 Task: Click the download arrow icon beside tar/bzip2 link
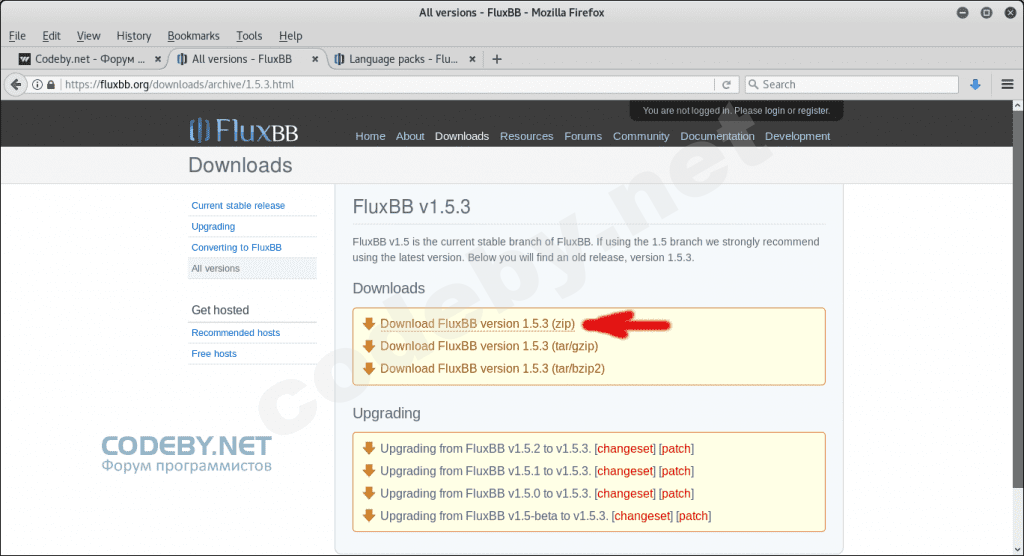point(369,368)
